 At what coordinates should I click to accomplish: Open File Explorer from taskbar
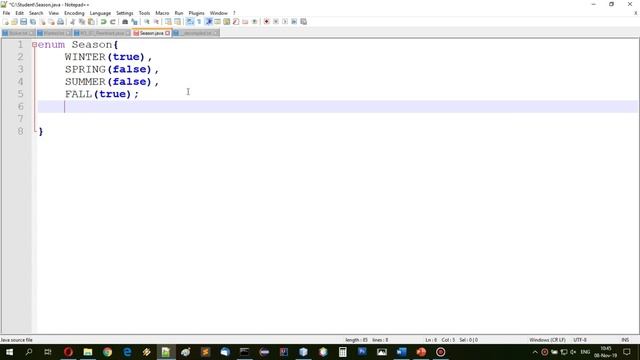click(x=88, y=352)
